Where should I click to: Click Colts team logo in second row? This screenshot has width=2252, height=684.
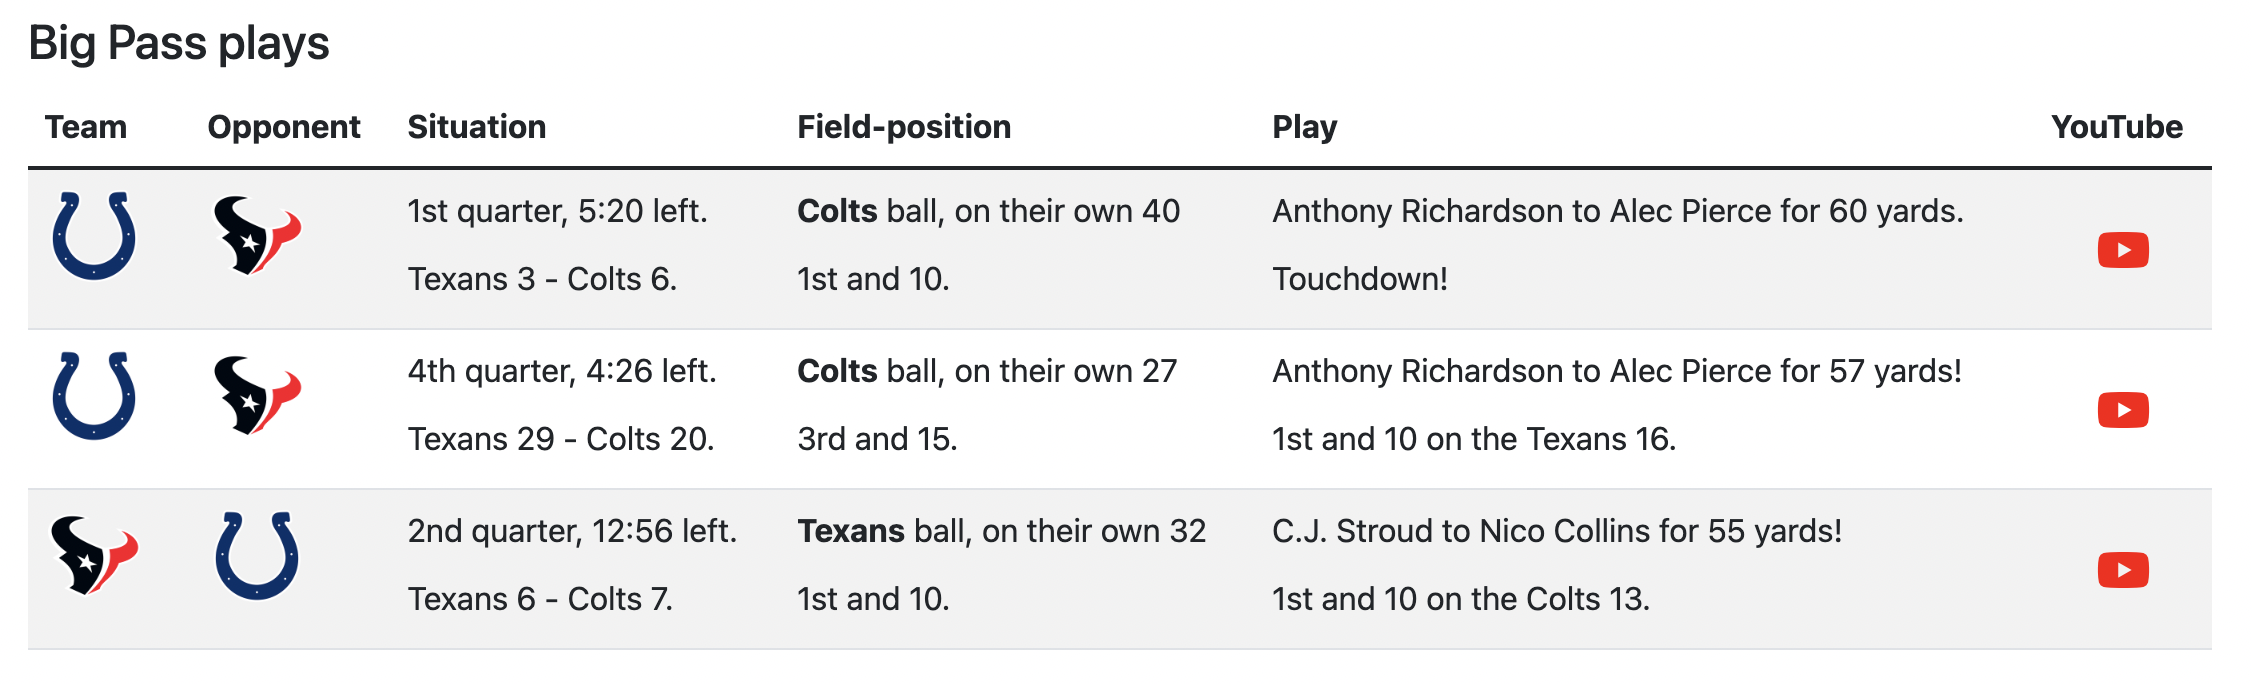(94, 396)
